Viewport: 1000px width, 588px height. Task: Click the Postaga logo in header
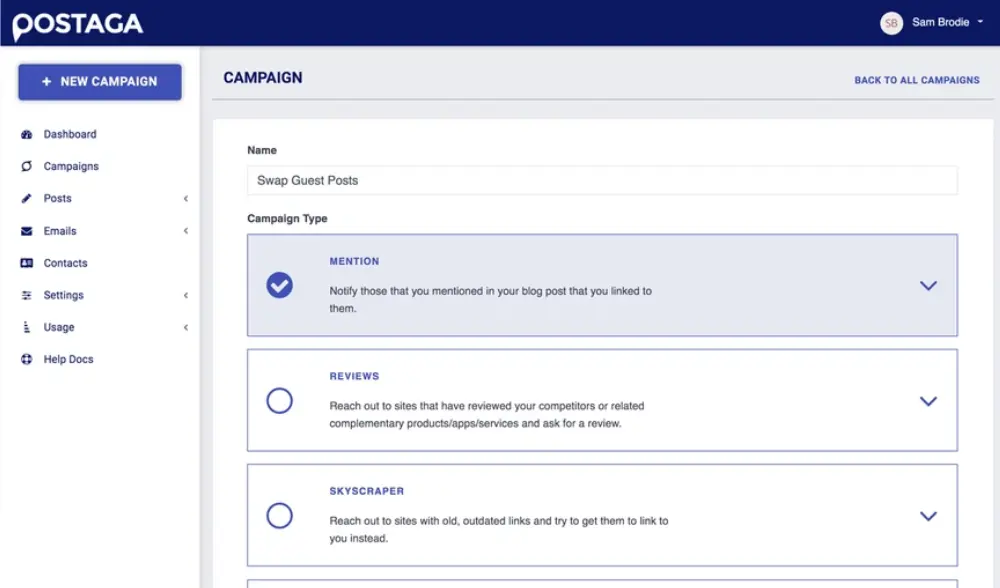(x=78, y=25)
